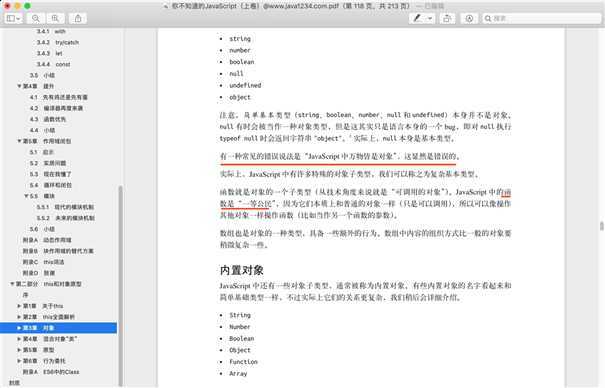
Task: Go to section 5.1 in outline
Action: point(41,152)
